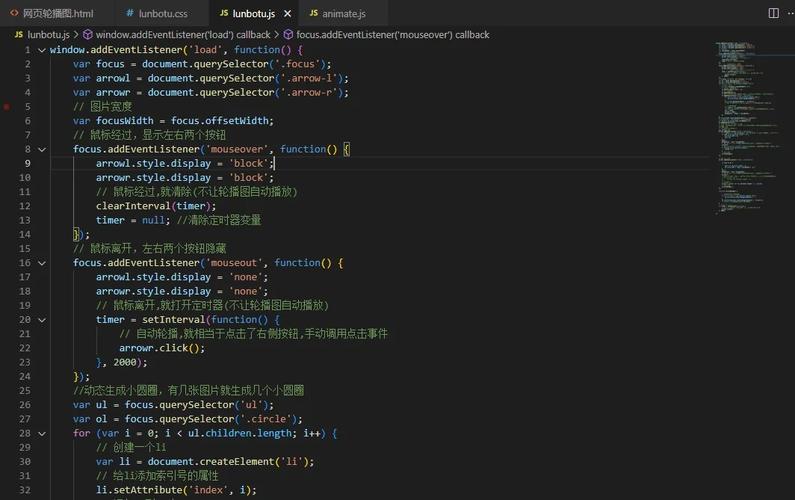Fold the mouseout listener at line 16
Image resolution: width=795 pixels, height=500 pixels.
41,263
